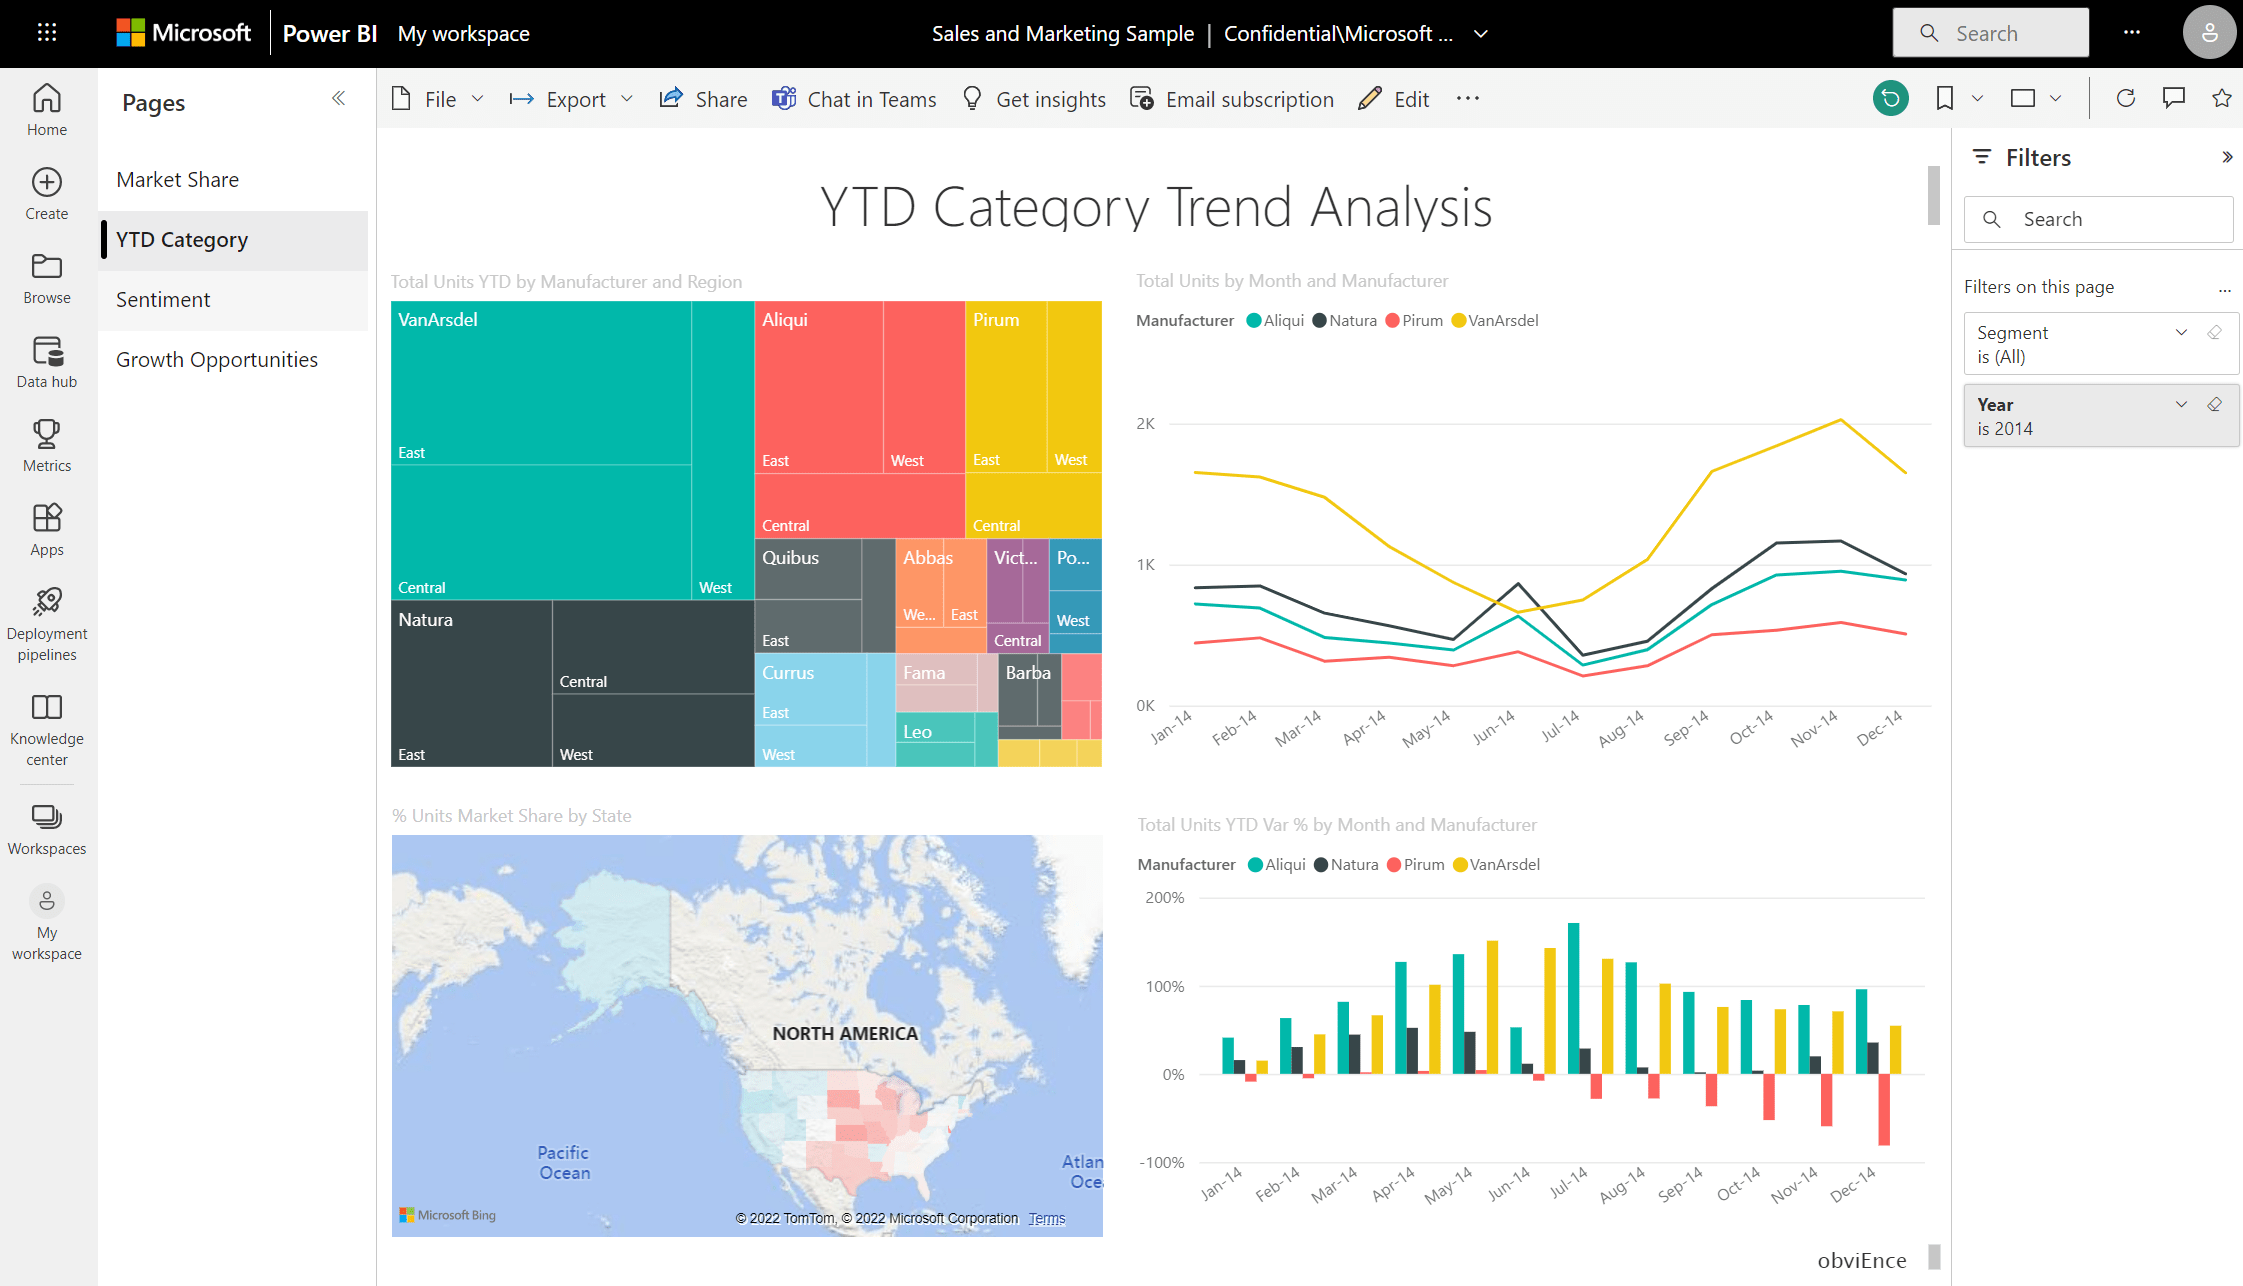Collapse the Pages pane

[x=338, y=98]
